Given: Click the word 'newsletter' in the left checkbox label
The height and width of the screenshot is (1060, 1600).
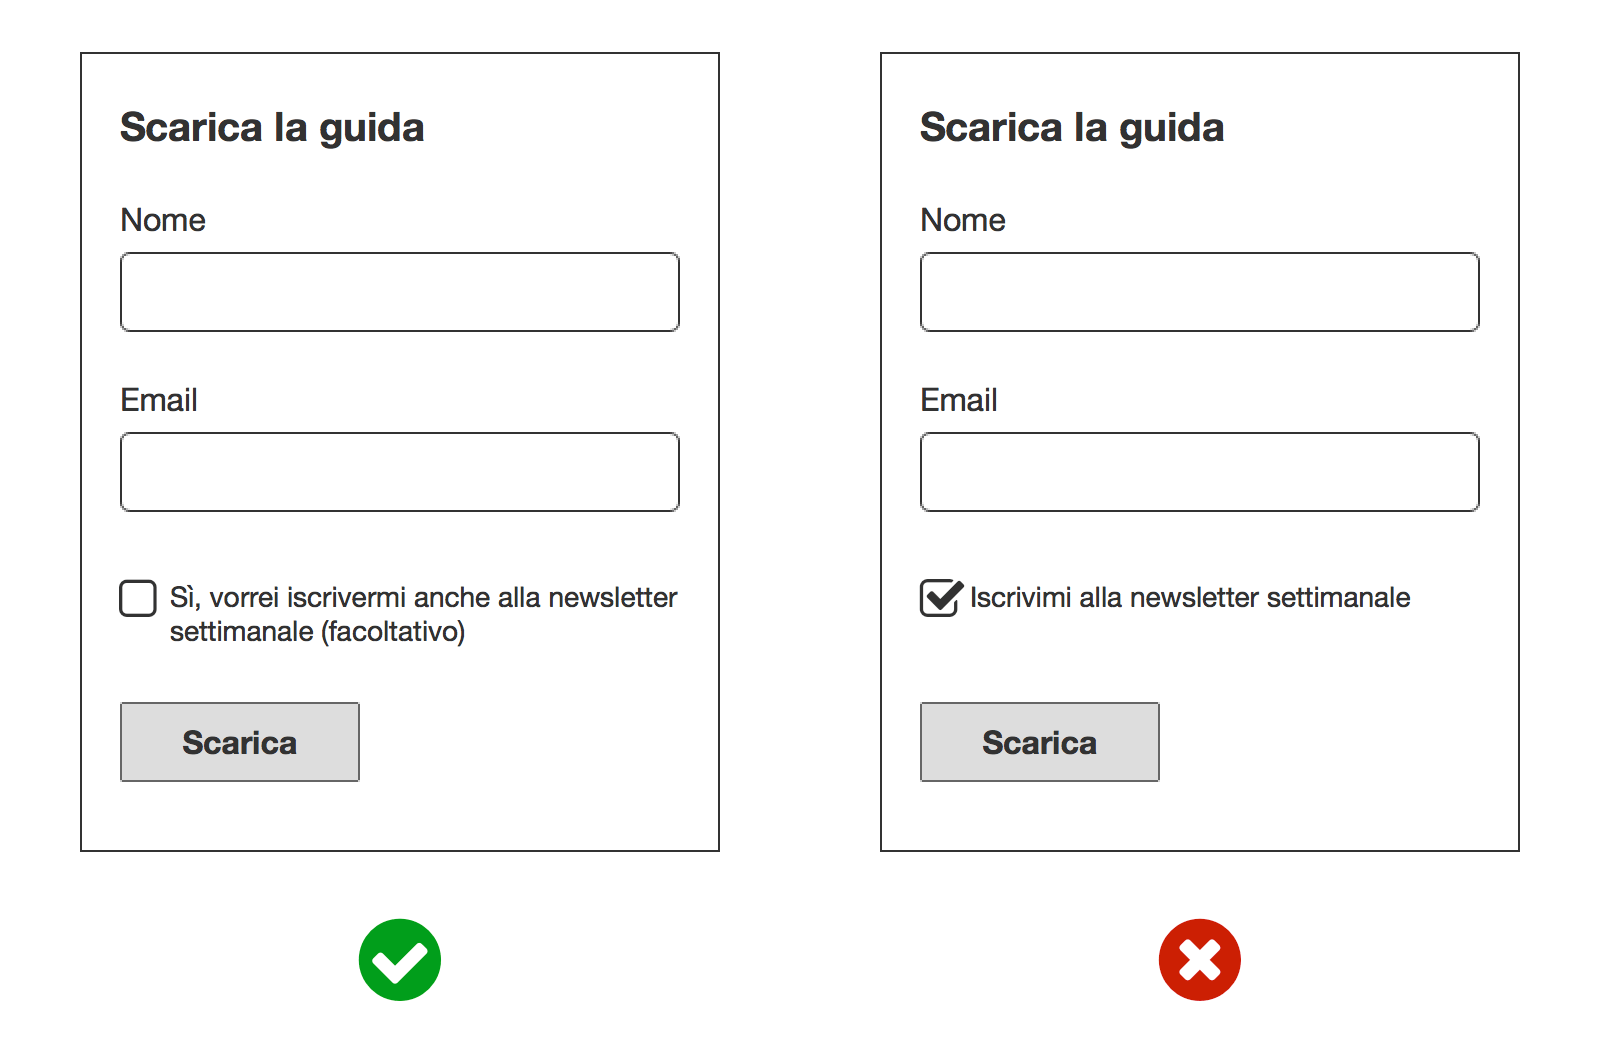Looking at the screenshot, I should (613, 598).
